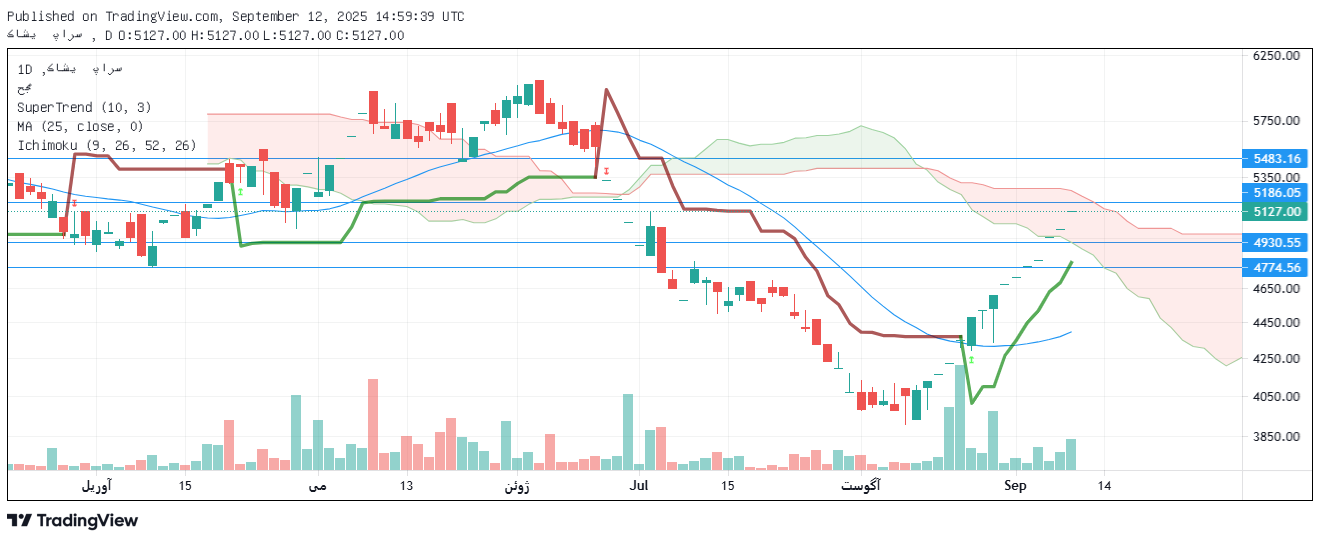Click the 1D interval label in chart legend
The image size is (1320, 541).
click(x=25, y=69)
